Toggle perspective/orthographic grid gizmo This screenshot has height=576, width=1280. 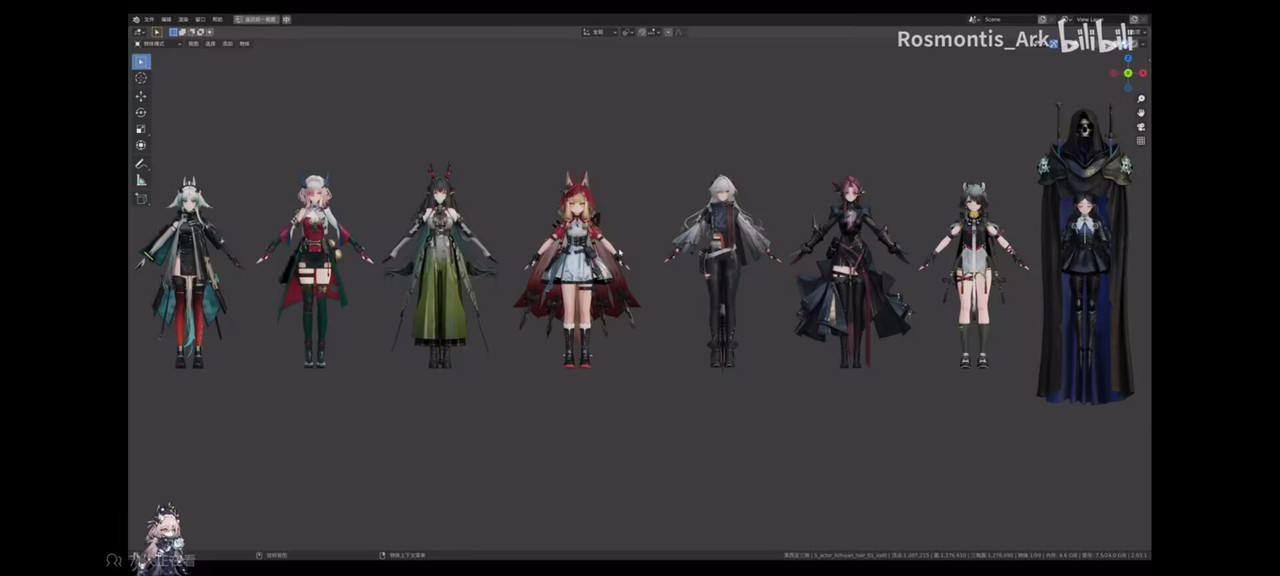pyautogui.click(x=1141, y=141)
